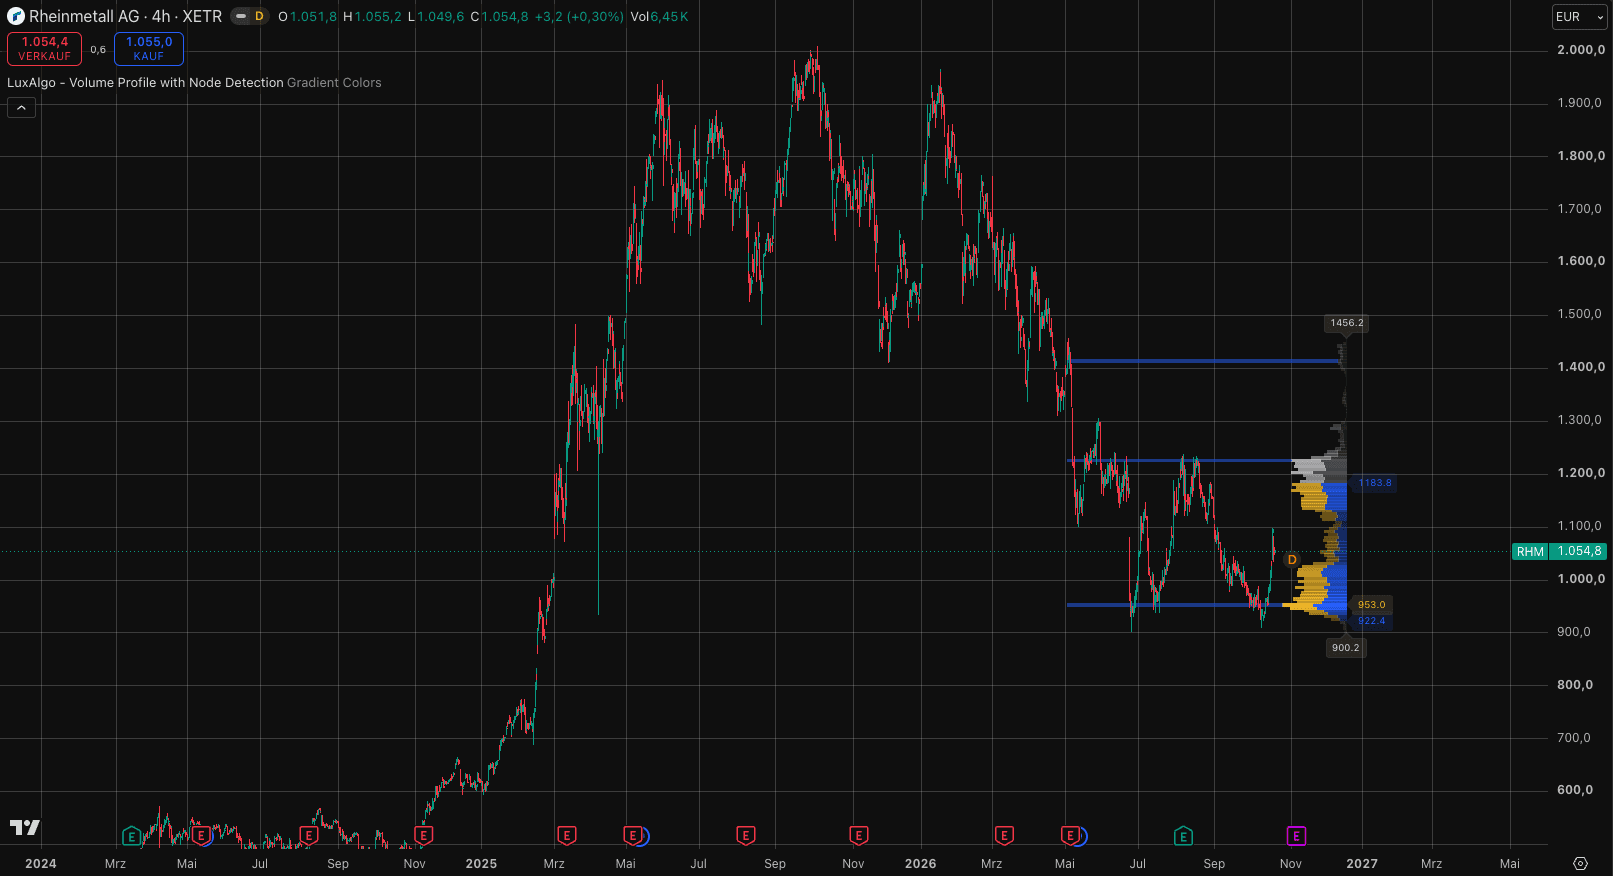Open the time axis settings gear icon
Screen dimensions: 1613x876
tap(1580, 863)
